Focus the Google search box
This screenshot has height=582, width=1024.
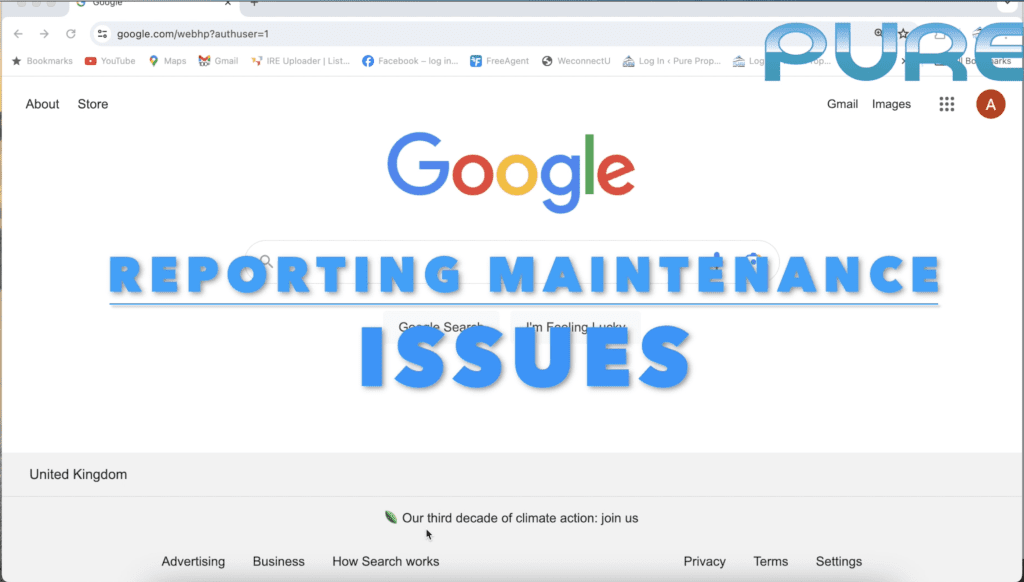[x=512, y=262]
